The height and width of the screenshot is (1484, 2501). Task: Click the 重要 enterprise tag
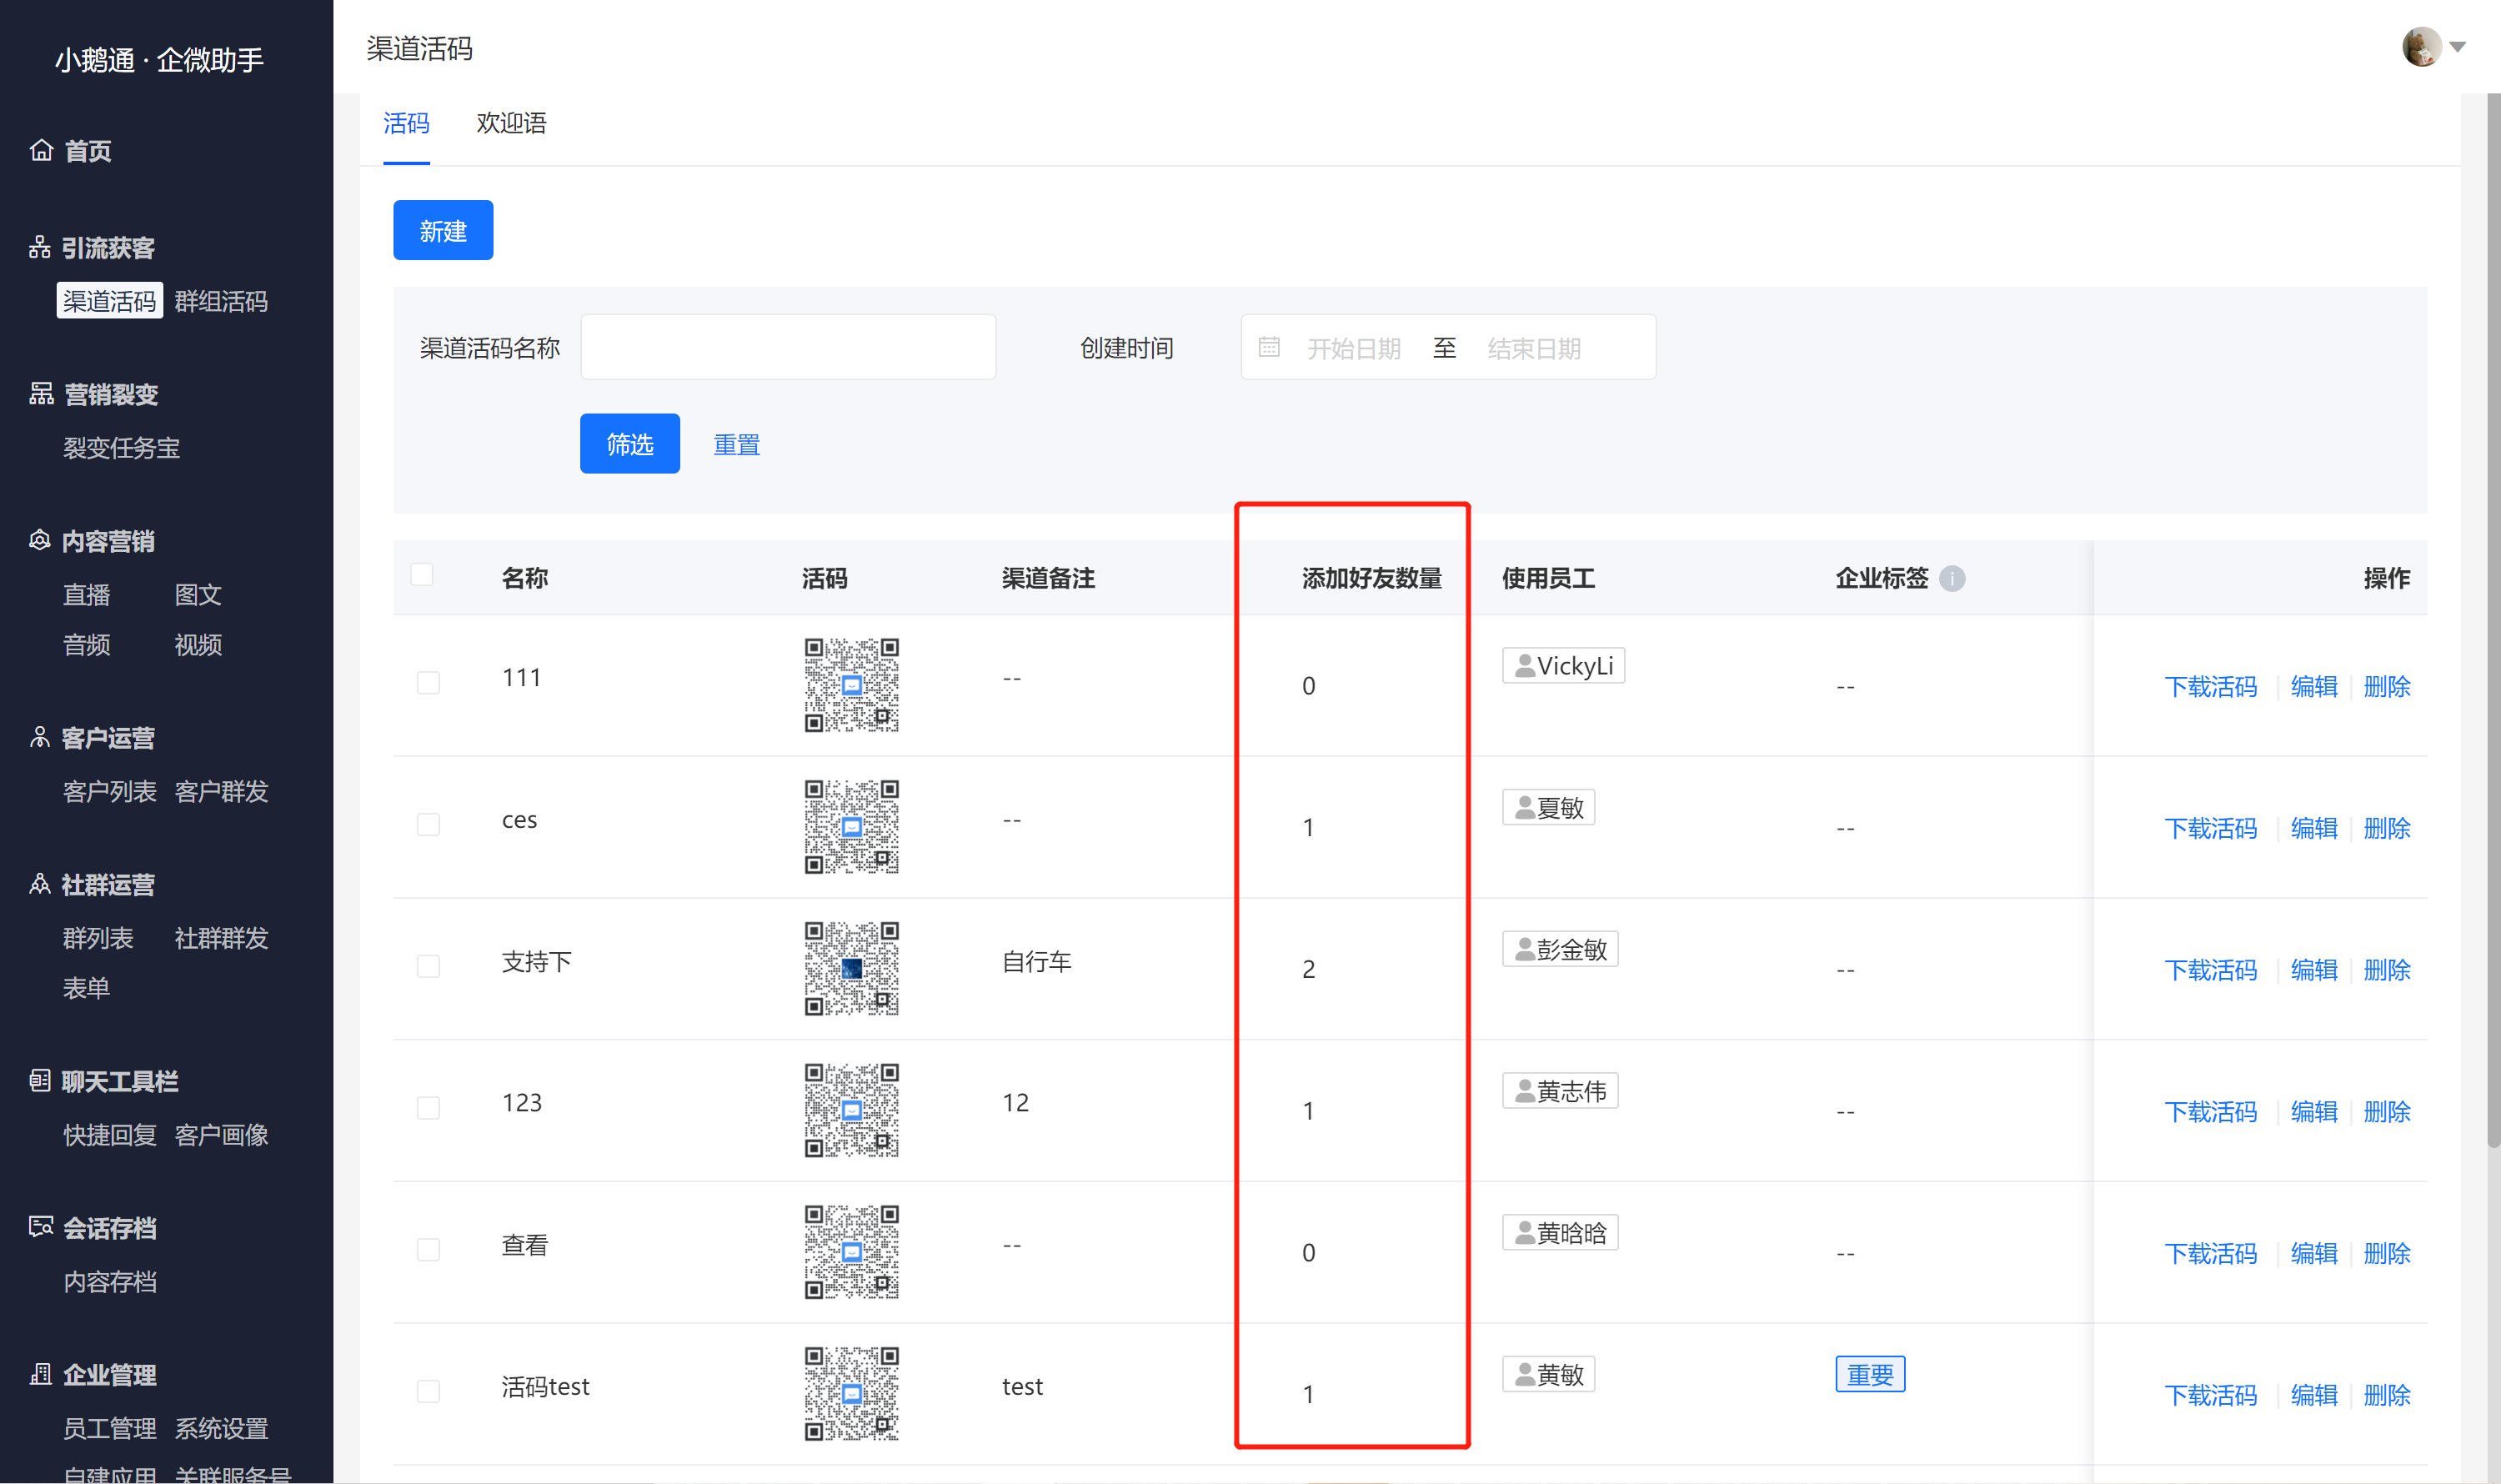pos(1870,1374)
